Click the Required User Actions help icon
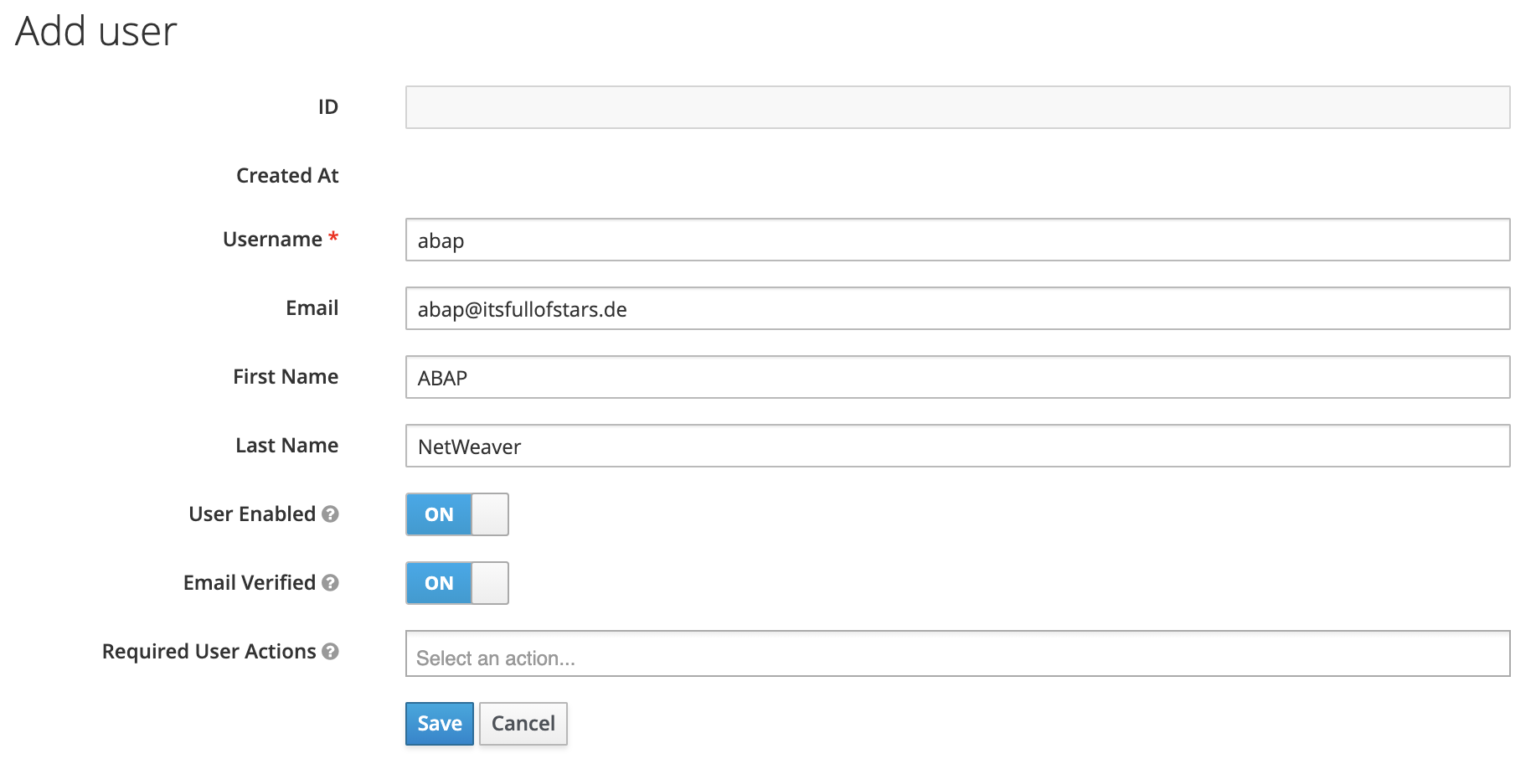The image size is (1536, 759). [x=332, y=652]
